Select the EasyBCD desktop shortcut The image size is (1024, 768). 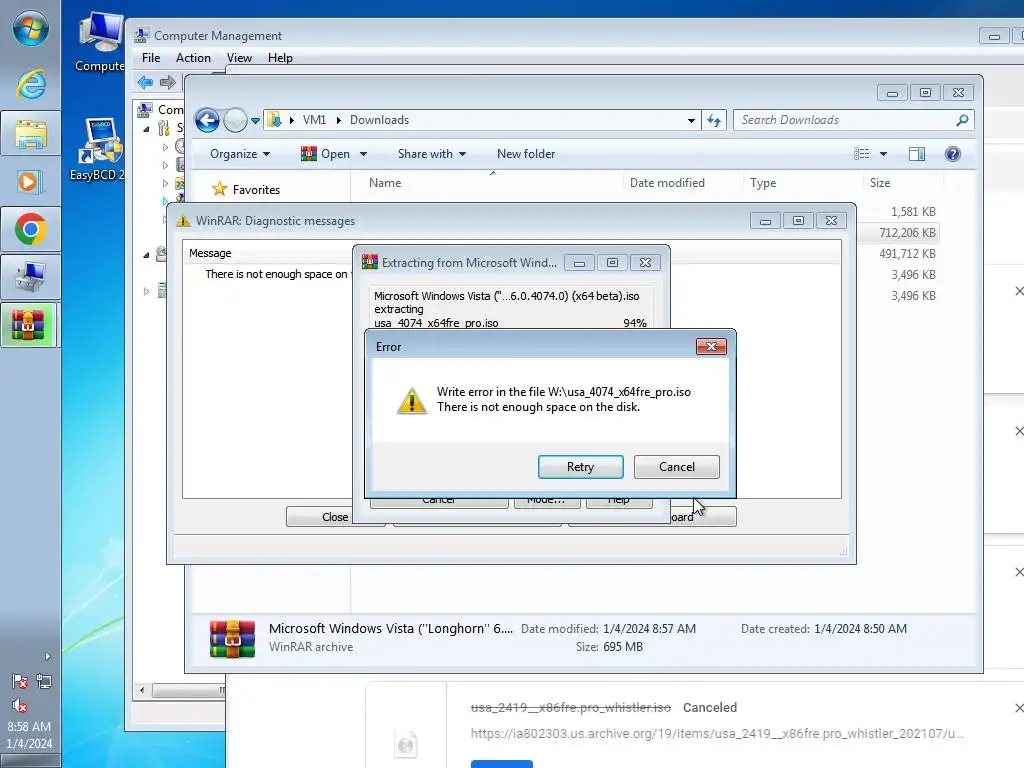[x=97, y=149]
